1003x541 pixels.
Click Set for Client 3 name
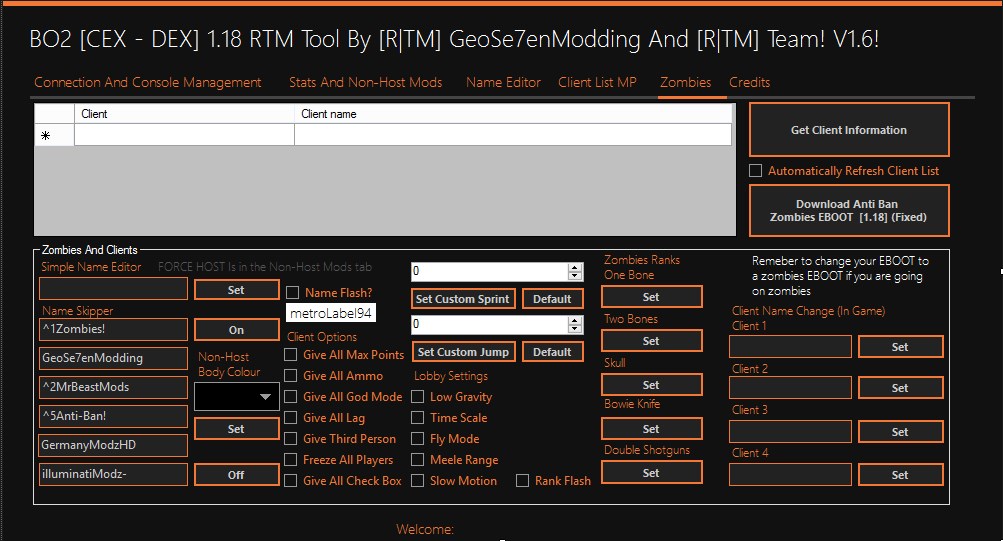[x=900, y=432]
